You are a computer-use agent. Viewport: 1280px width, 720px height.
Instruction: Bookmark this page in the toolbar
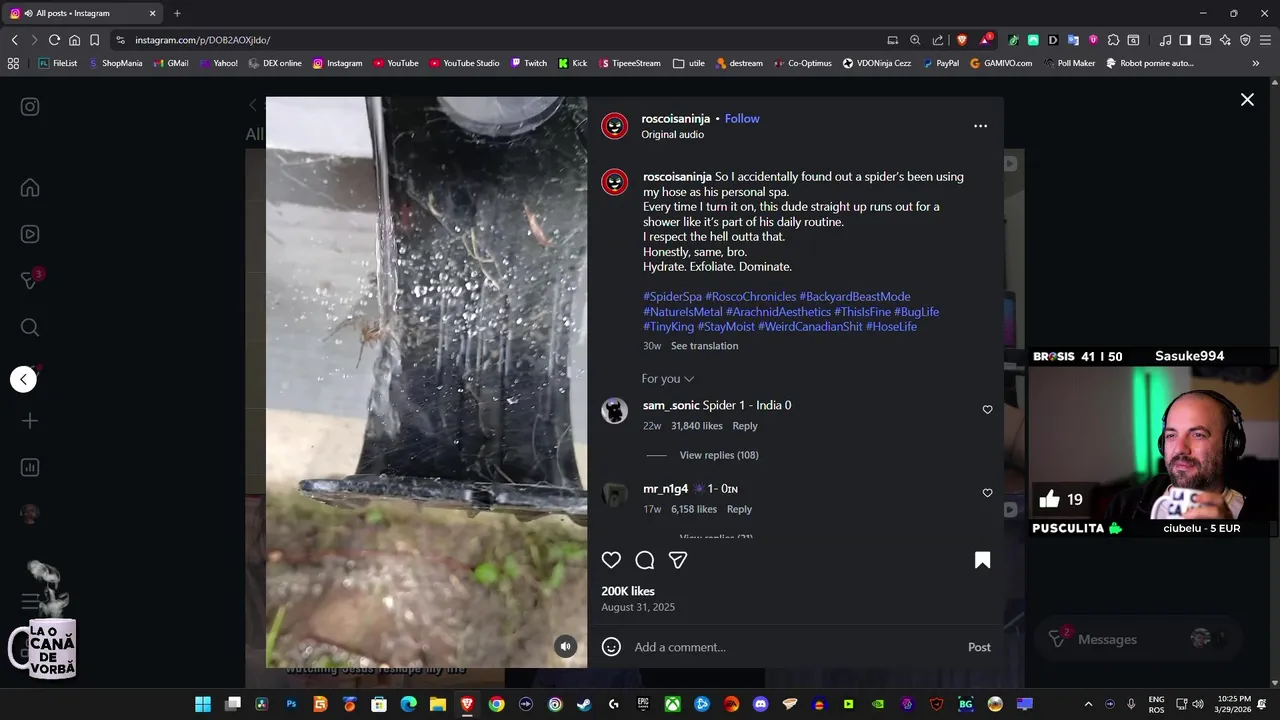[x=94, y=40]
